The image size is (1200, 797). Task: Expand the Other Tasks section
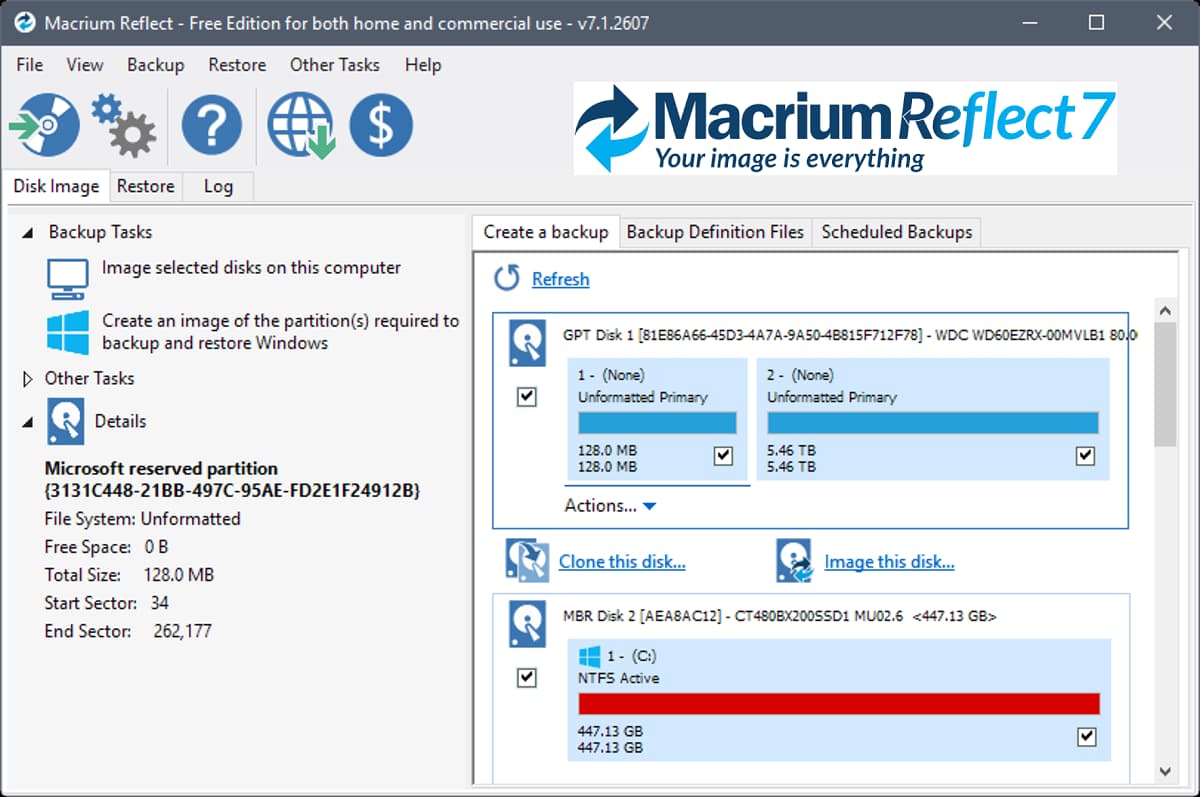click(x=27, y=379)
